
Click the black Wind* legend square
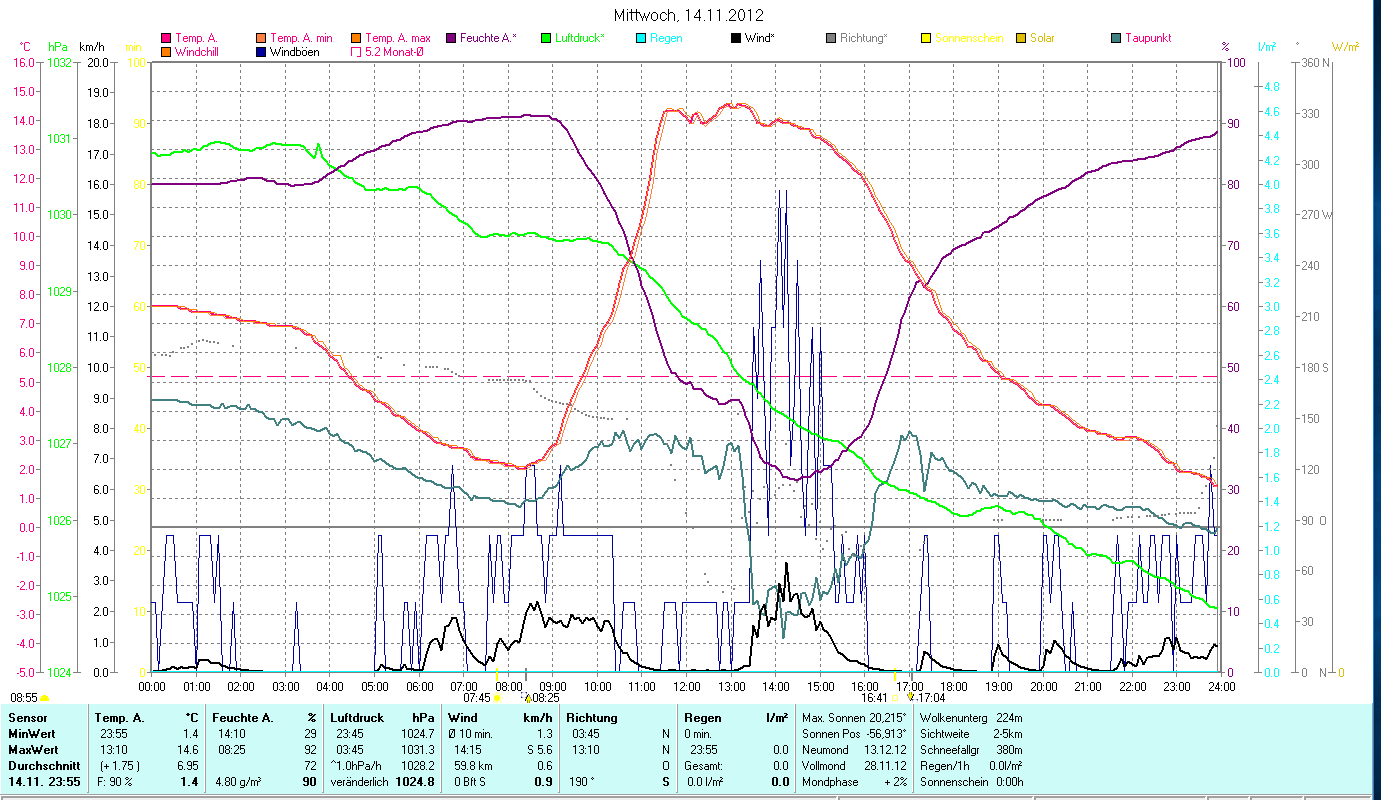pos(736,38)
